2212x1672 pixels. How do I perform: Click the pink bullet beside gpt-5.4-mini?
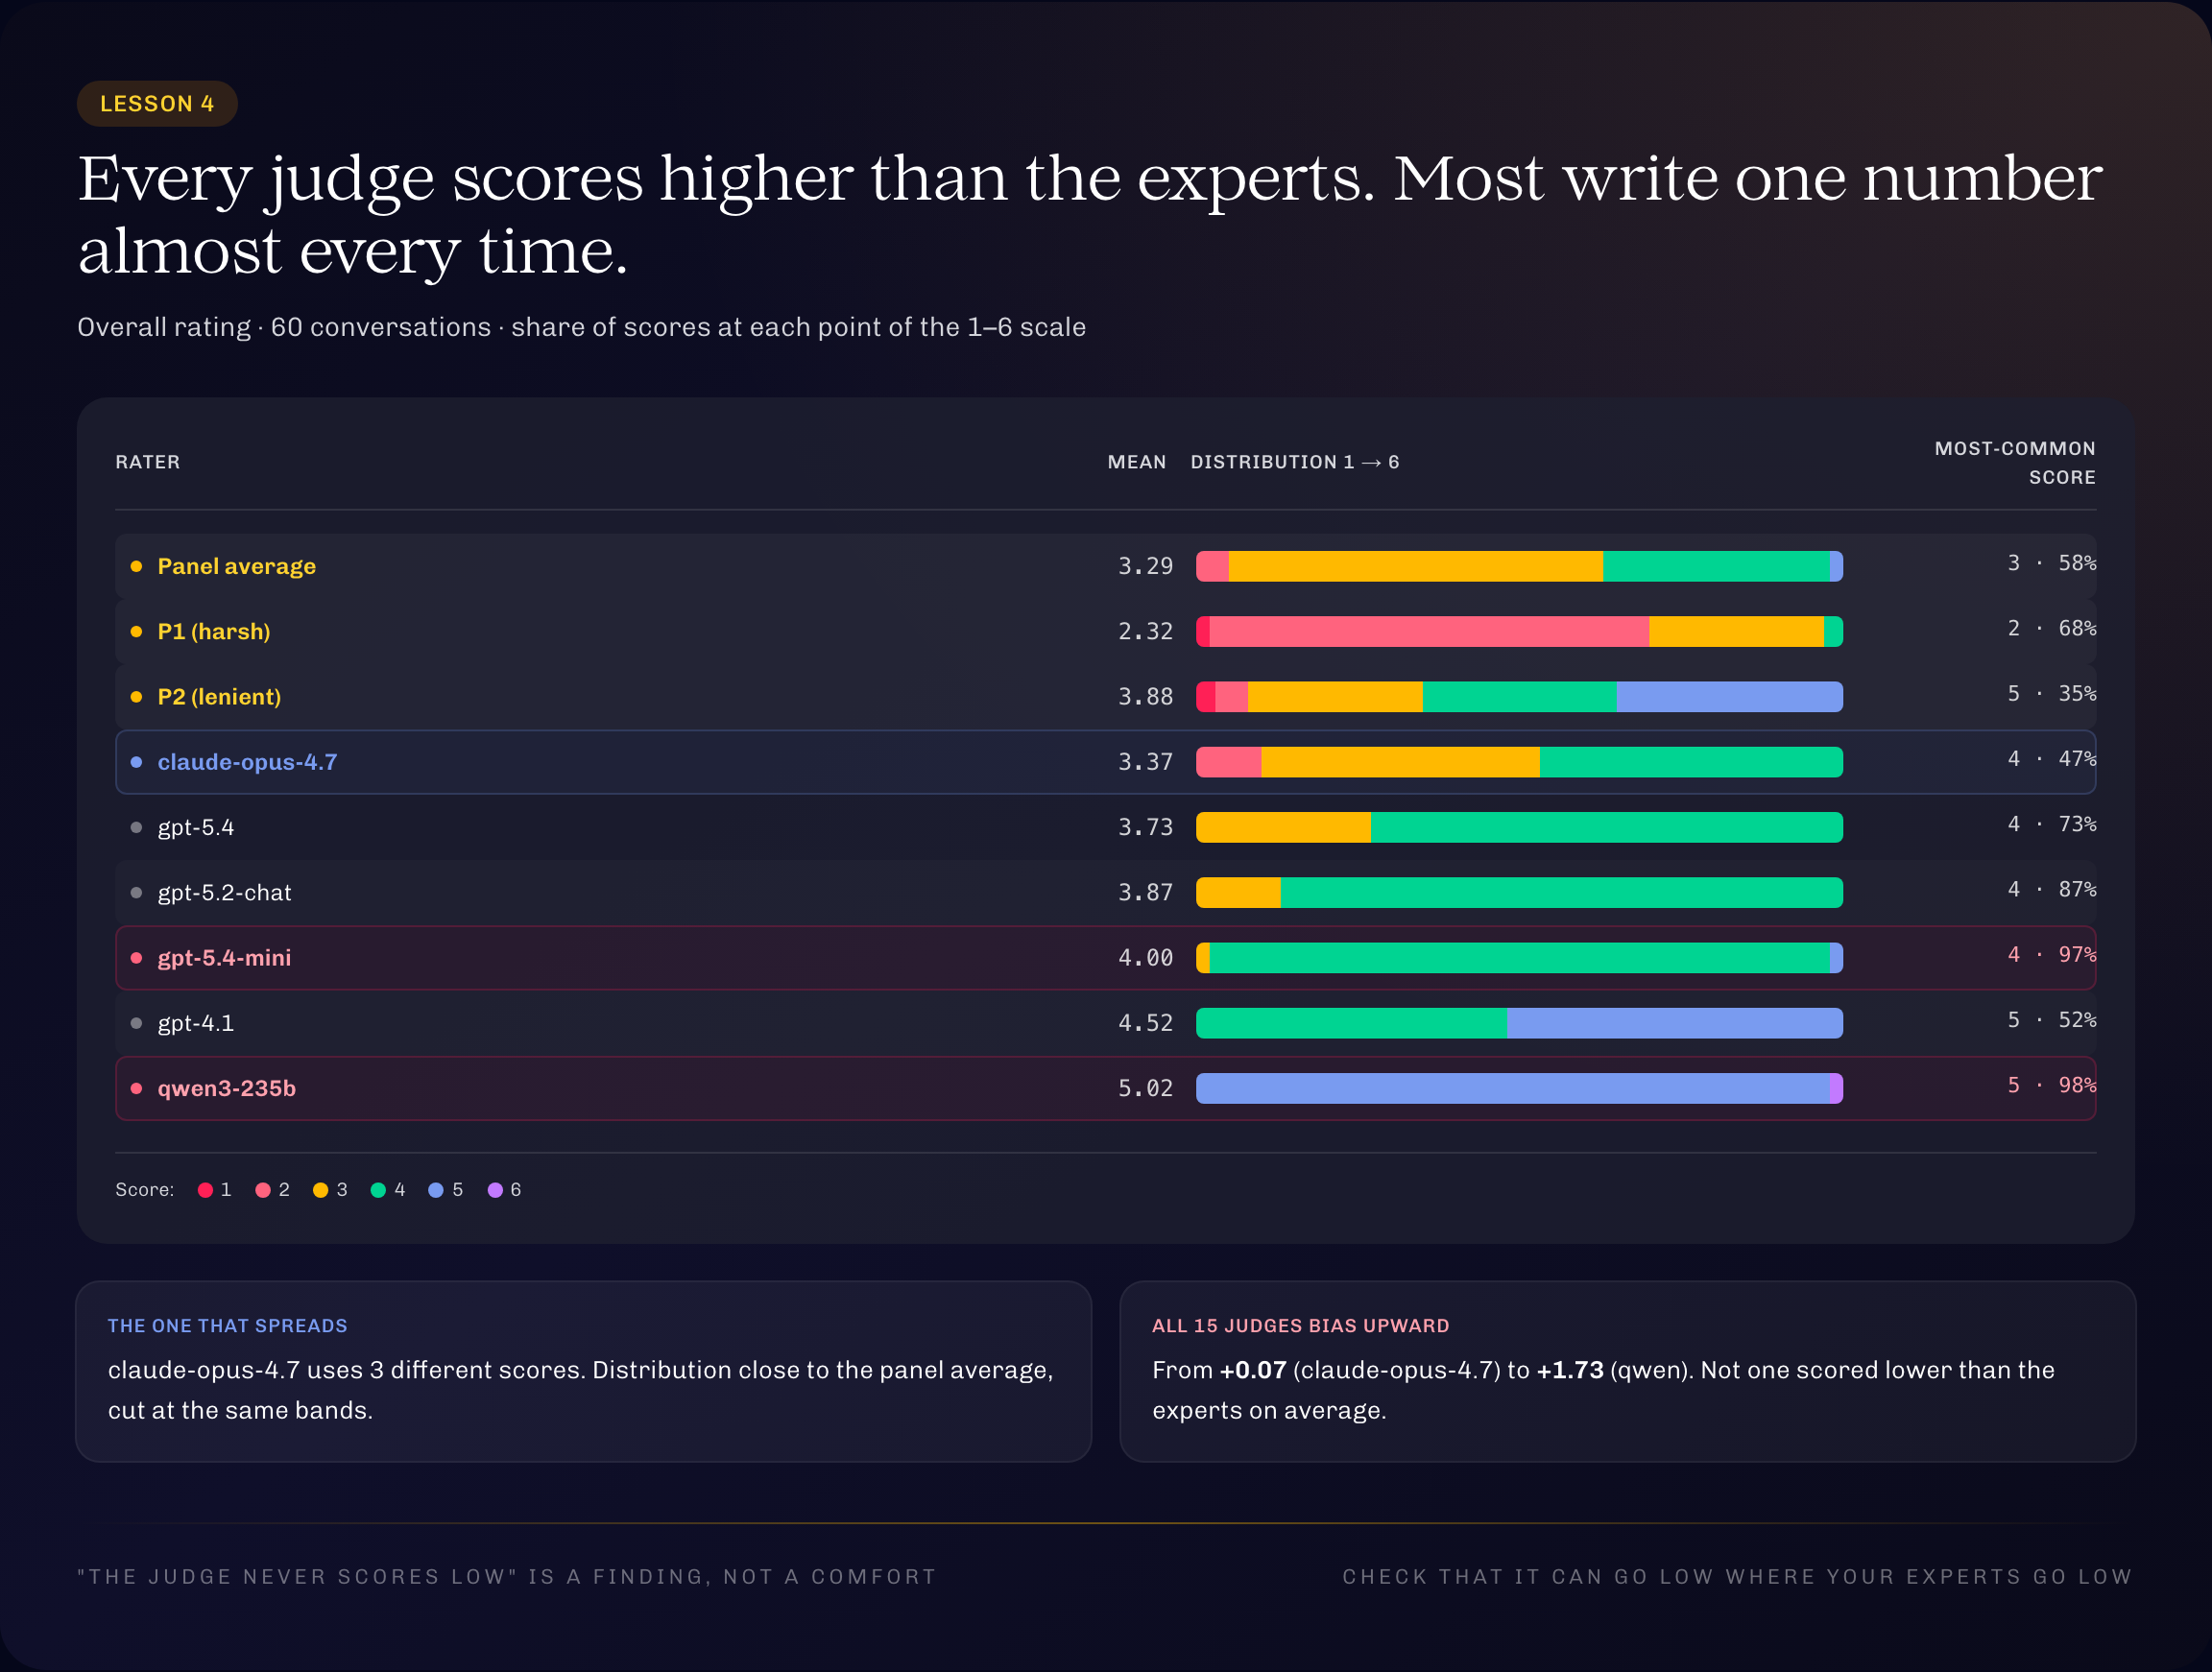click(136, 958)
